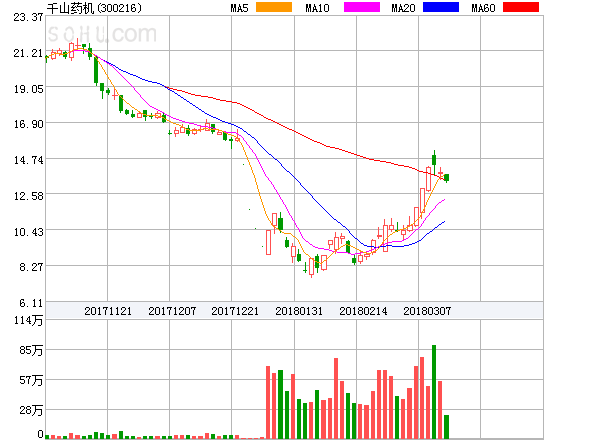The image size is (600, 440).
Task: Click the 10.43 price axis label
Action: [28, 232]
